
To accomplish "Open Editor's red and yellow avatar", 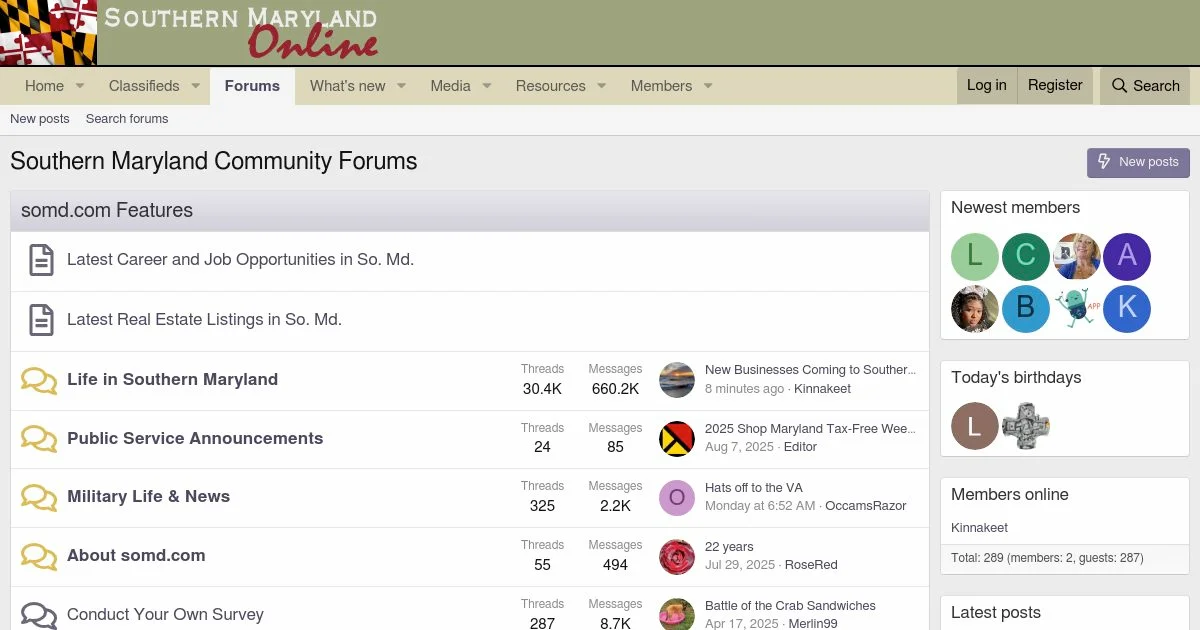I will [x=677, y=439].
